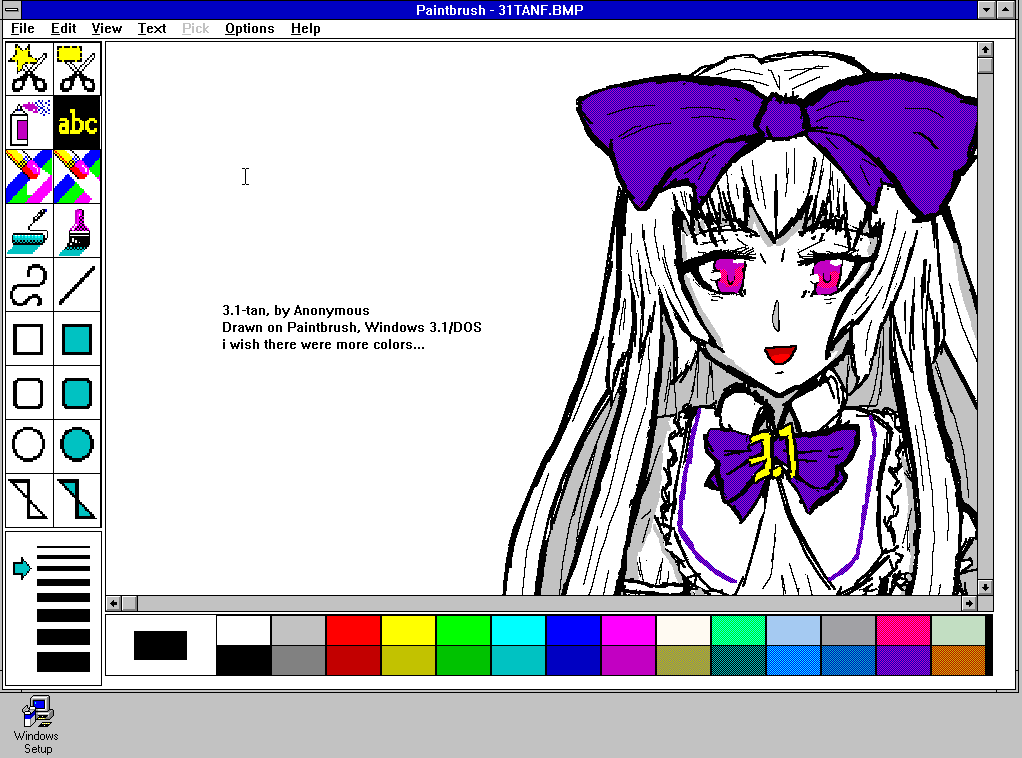Select the Scissors free-form cutout tool
Screen dimensions: 1022x758
[29, 68]
